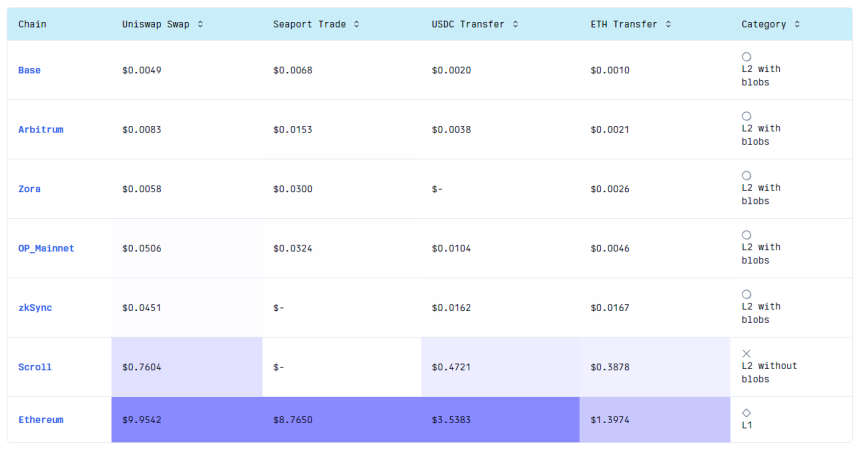This screenshot has height=449, width=860.
Task: Open the Scroll chain link
Action: pos(35,367)
